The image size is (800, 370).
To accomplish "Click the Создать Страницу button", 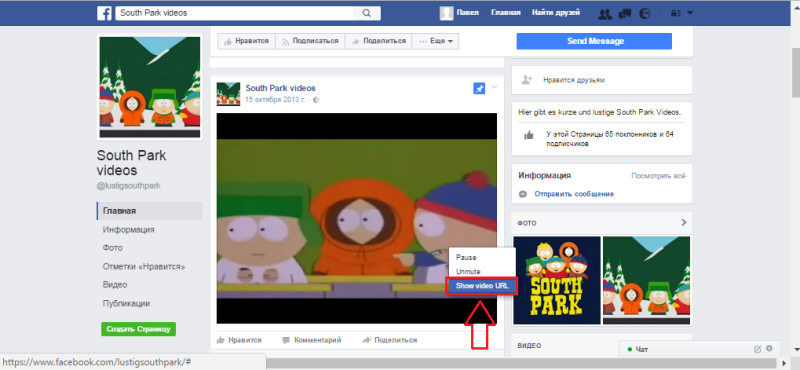I will 138,329.
